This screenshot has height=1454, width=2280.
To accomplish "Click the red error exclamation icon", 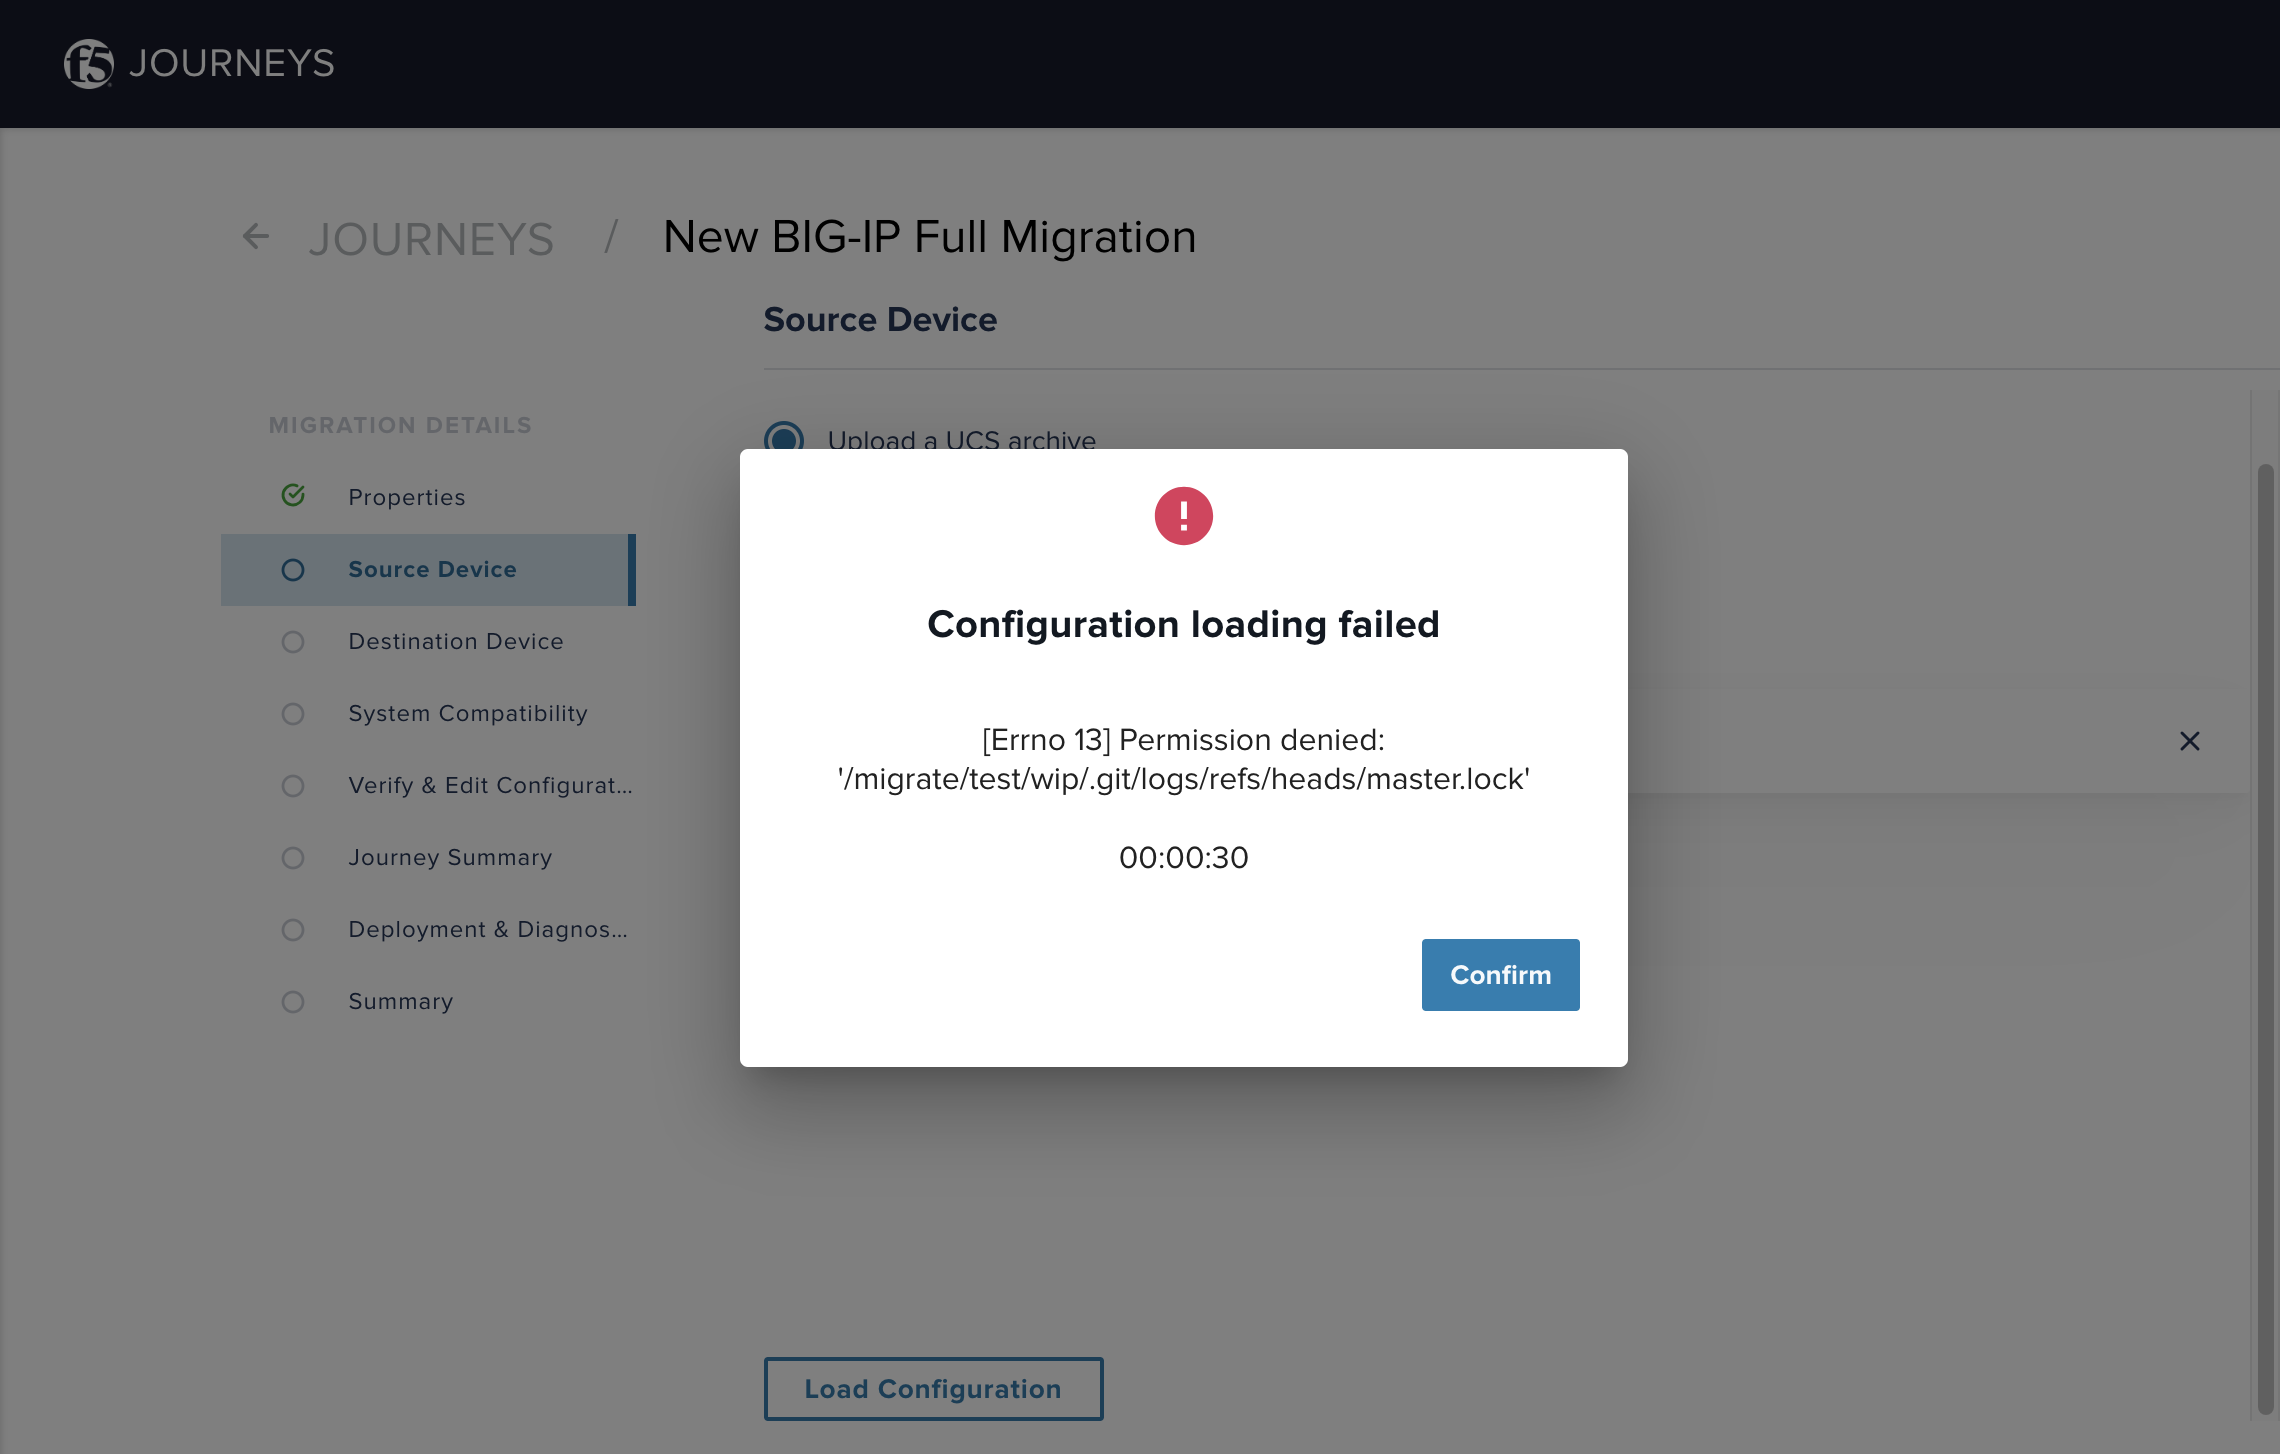I will (1183, 516).
